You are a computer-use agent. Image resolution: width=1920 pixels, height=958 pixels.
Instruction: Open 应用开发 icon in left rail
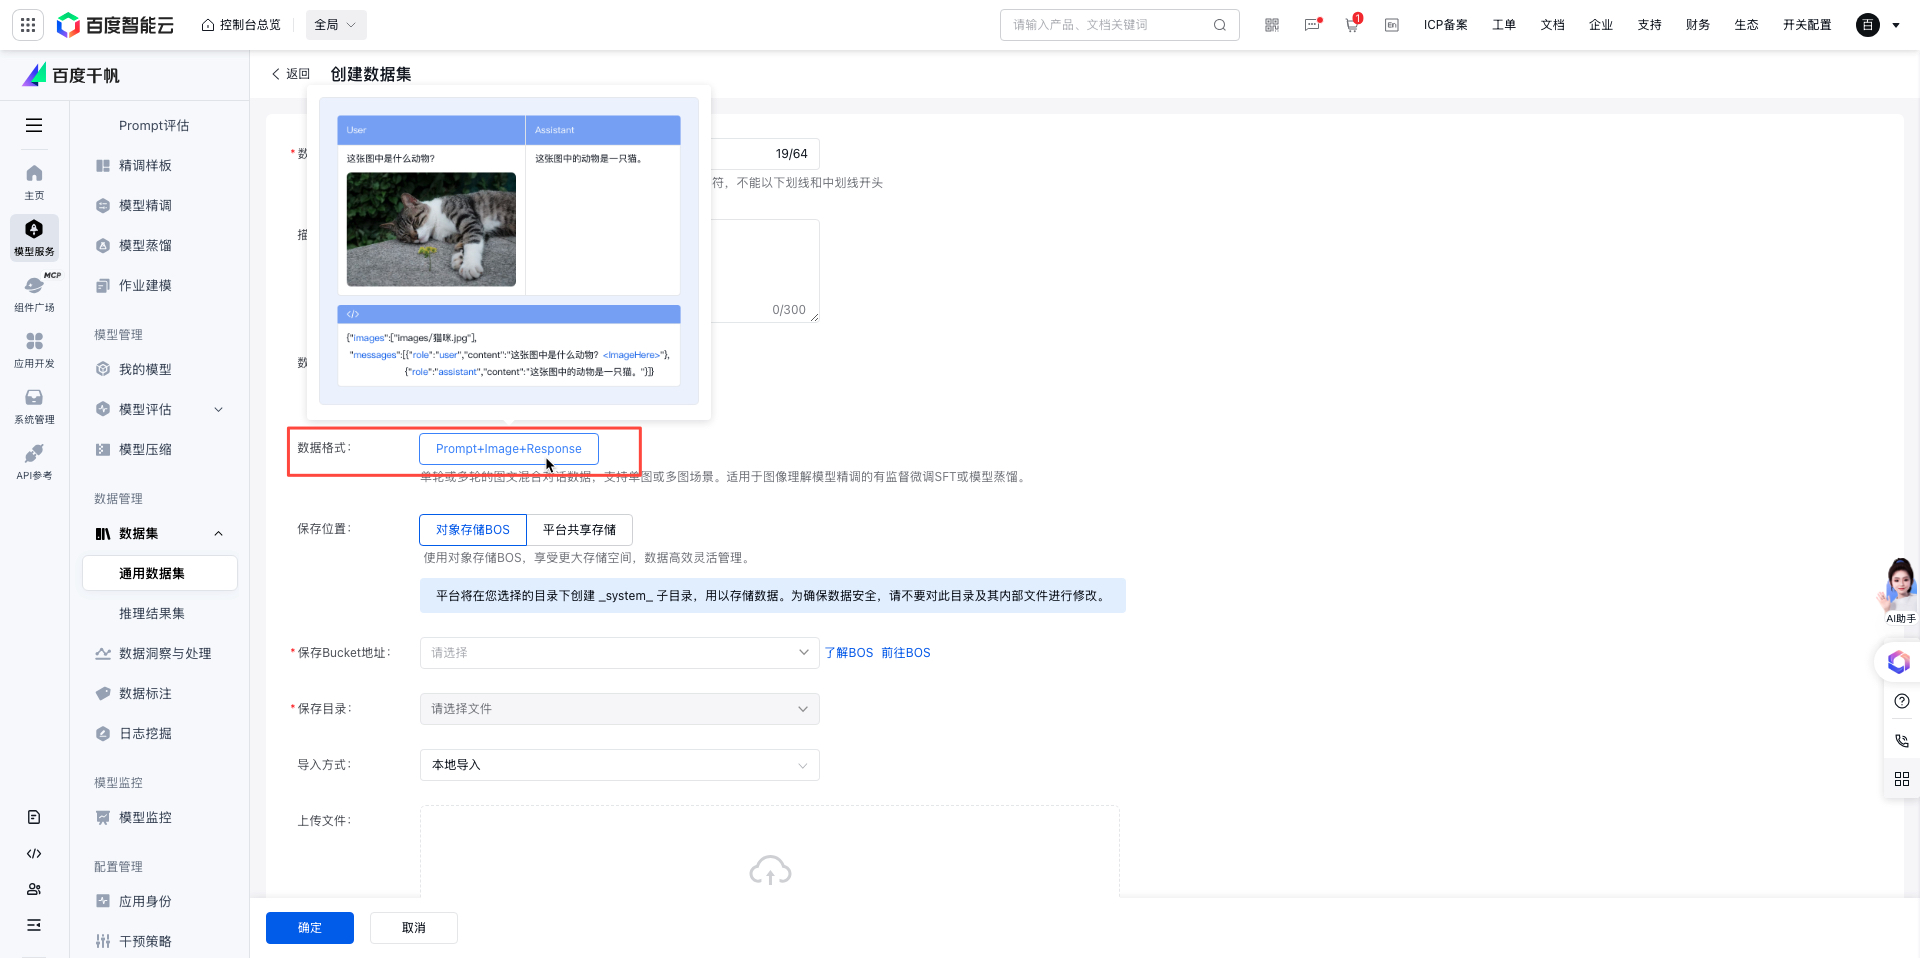(x=34, y=349)
